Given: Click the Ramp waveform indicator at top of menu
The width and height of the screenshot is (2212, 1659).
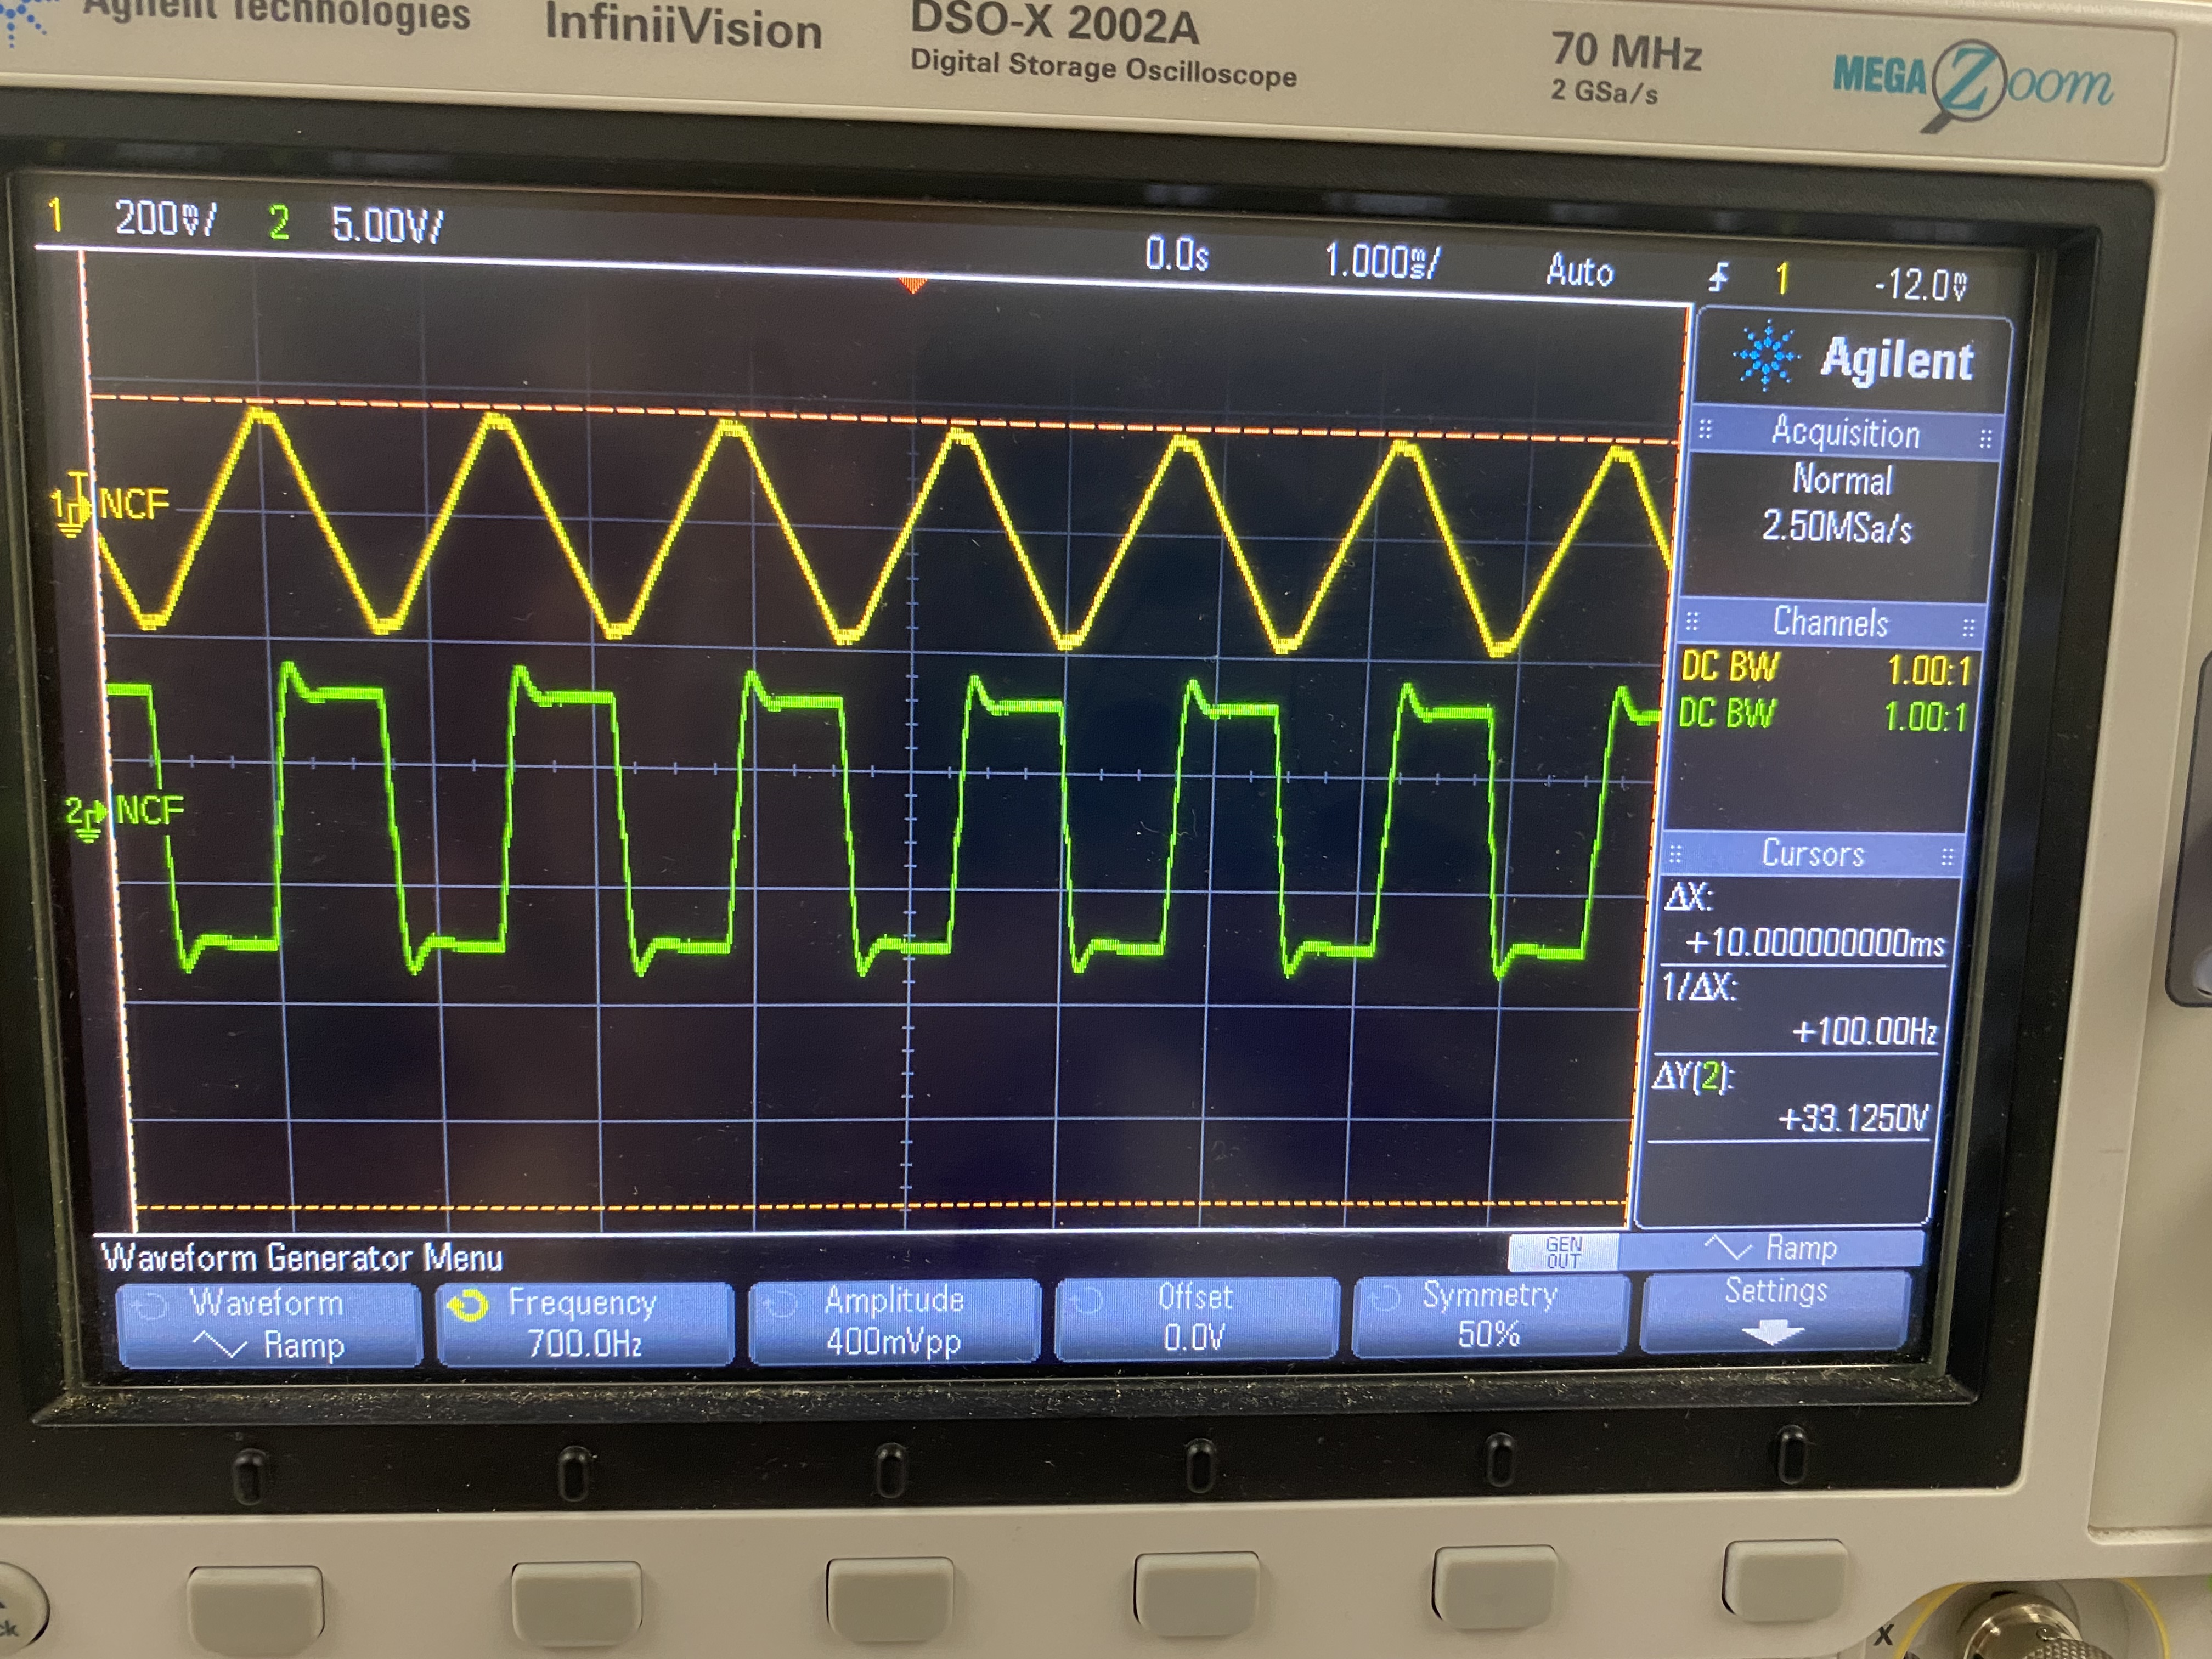Looking at the screenshot, I should tap(1771, 1248).
